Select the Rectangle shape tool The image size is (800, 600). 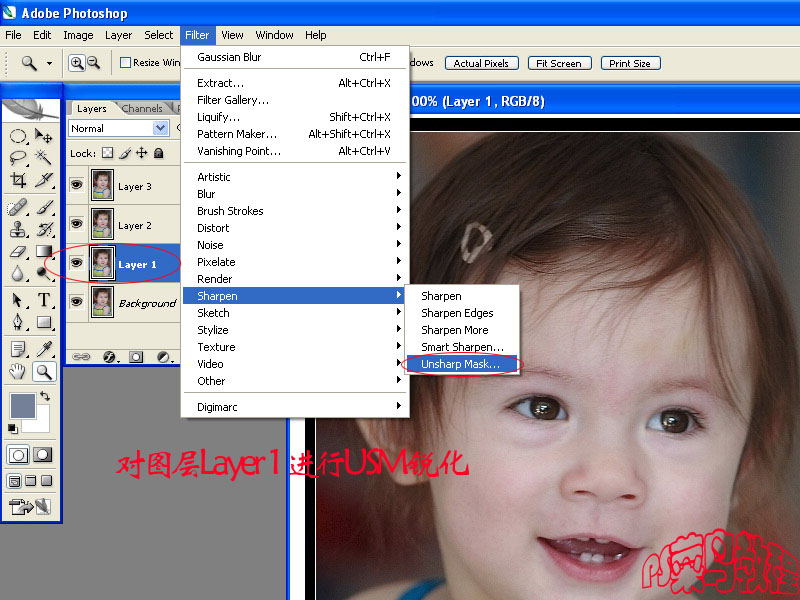pos(44,322)
